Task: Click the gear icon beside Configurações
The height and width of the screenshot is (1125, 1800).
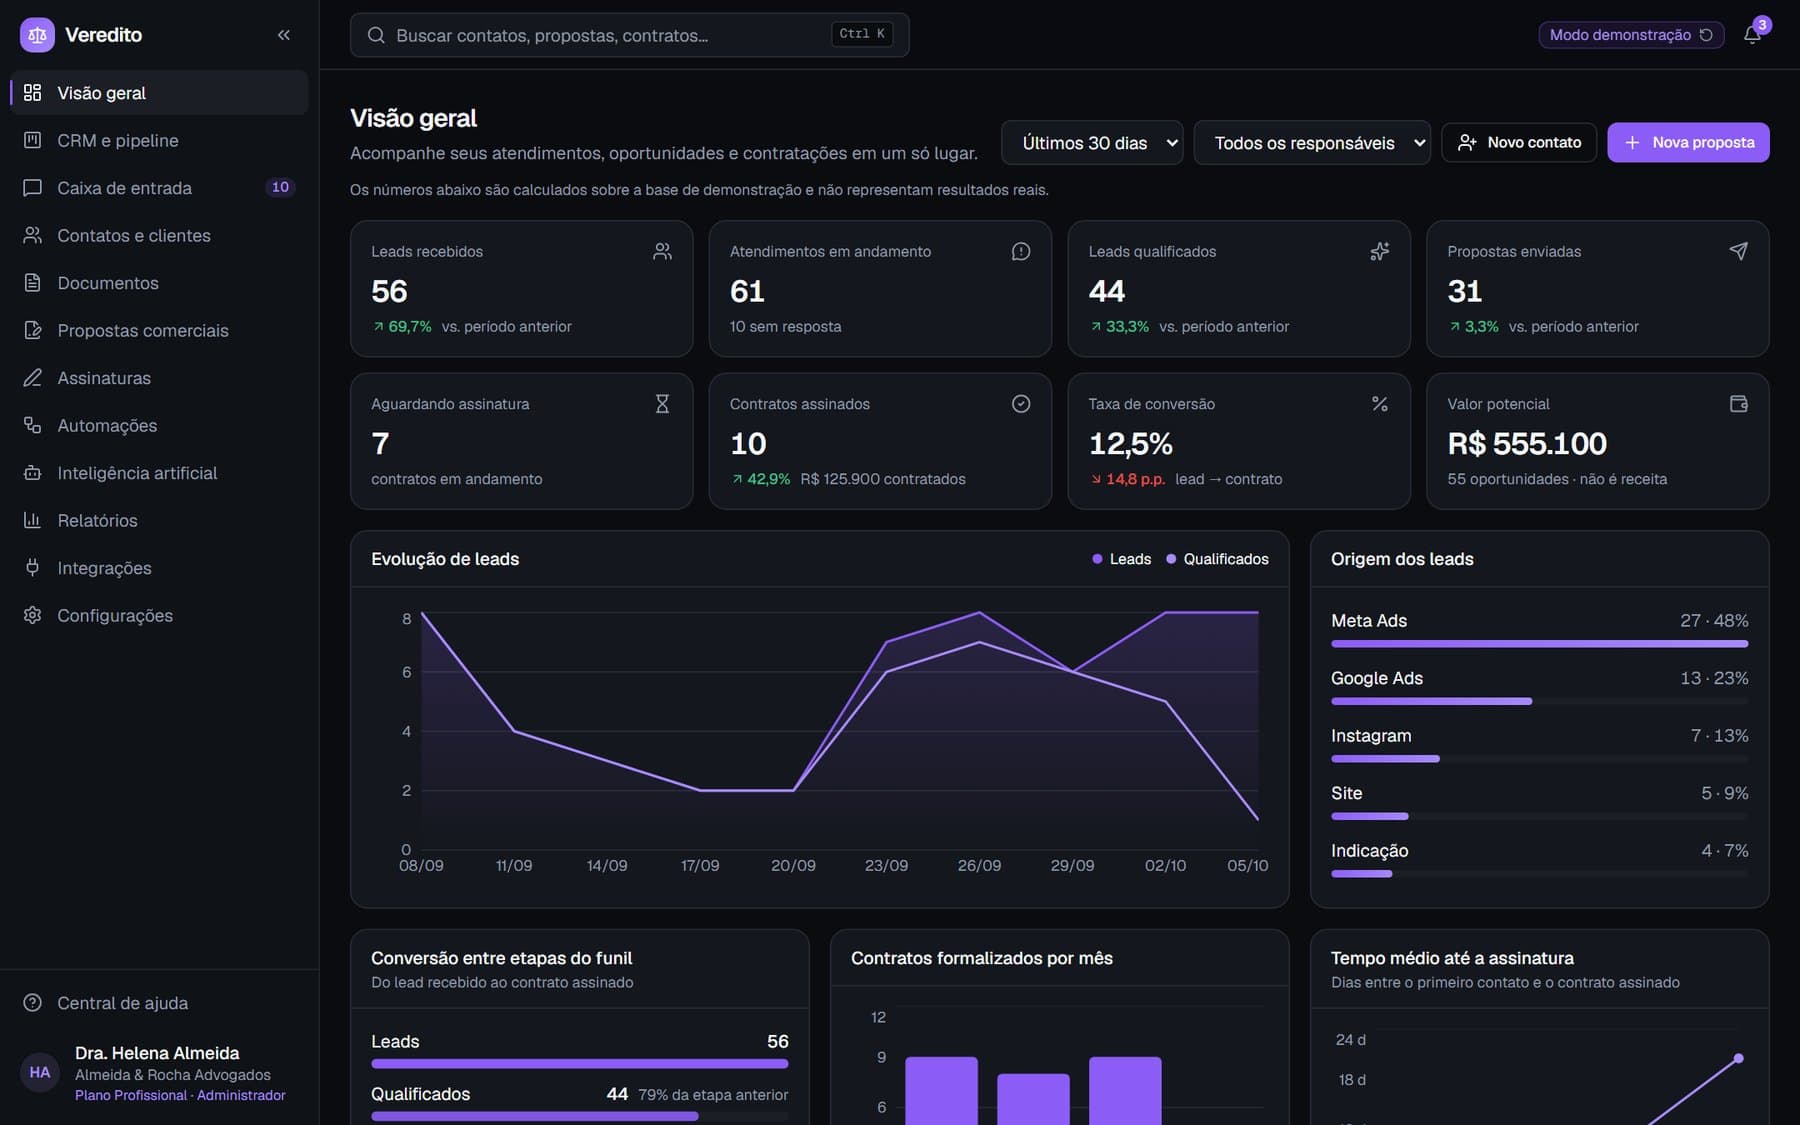Action: [x=33, y=615]
